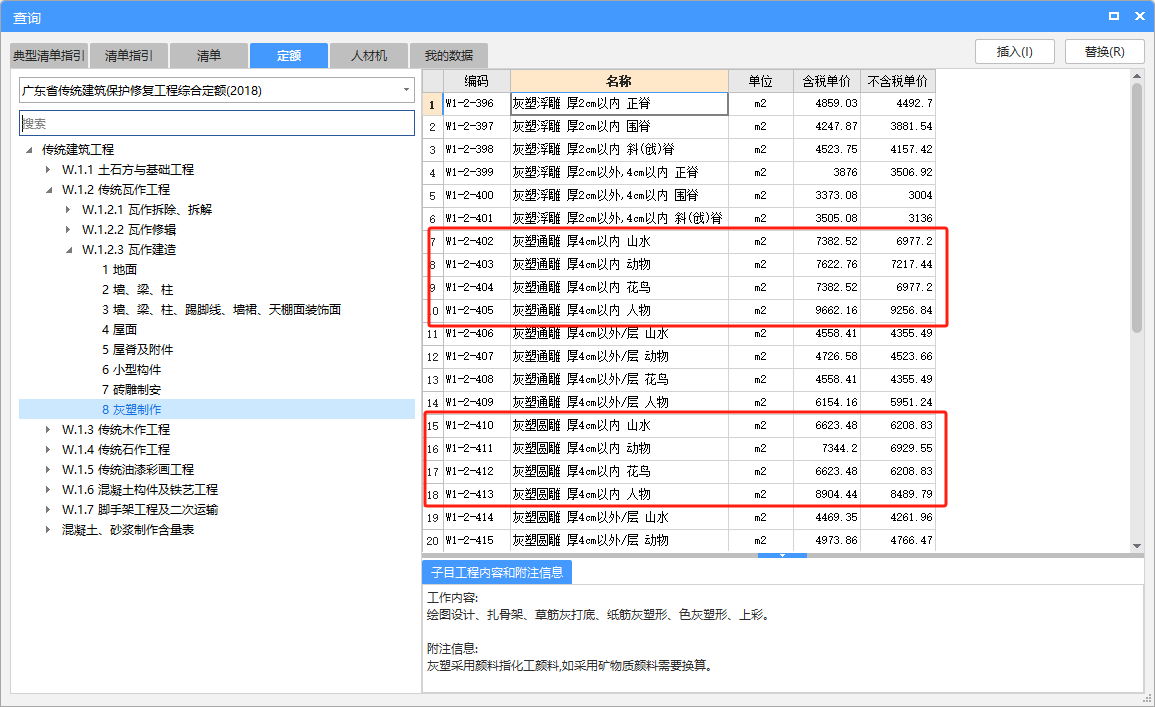The width and height of the screenshot is (1155, 707).
Task: Expand W.1.5 传统油漆彩画工程
Action: 48,469
